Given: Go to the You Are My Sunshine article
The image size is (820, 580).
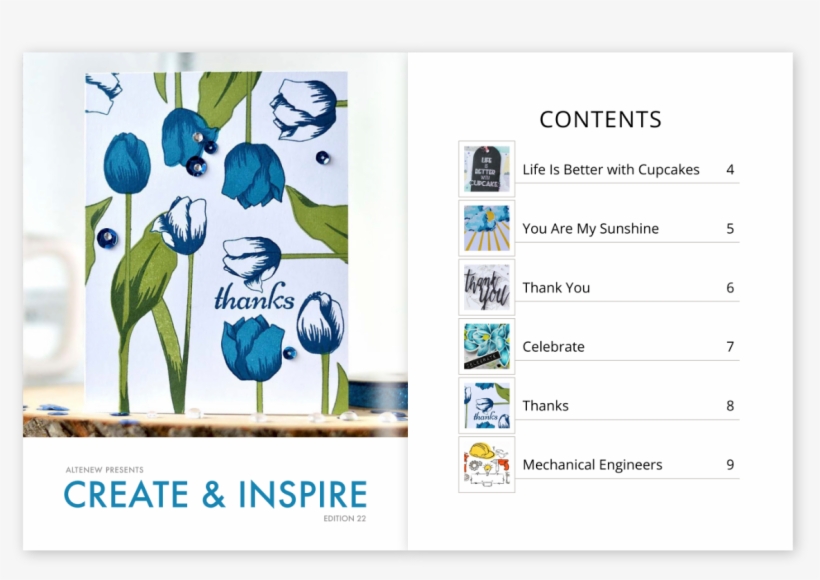Looking at the screenshot, I should click(x=591, y=228).
